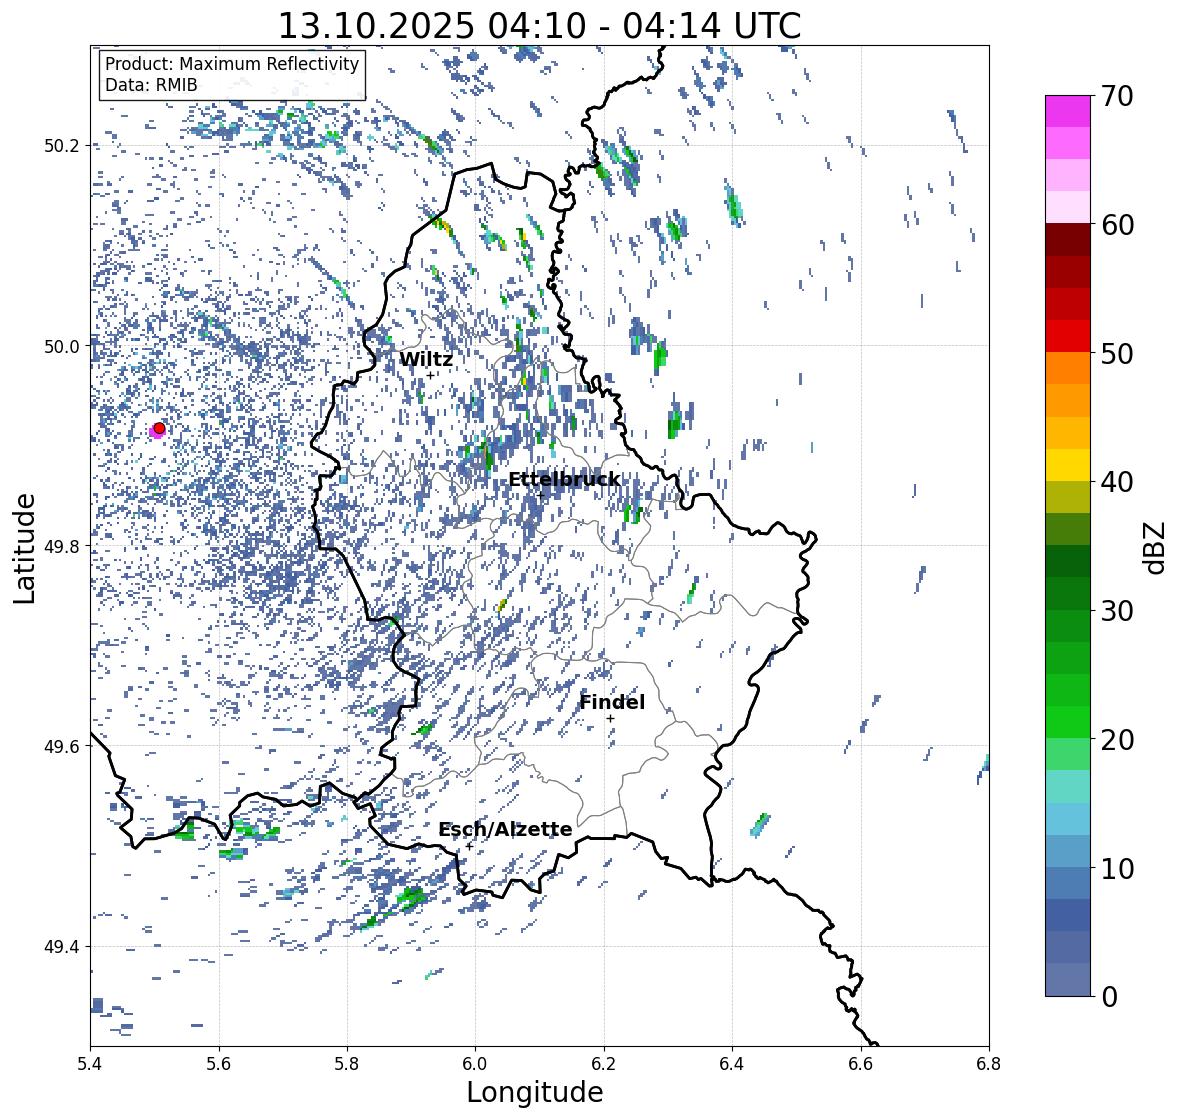This screenshot has width=1179, height=1117.
Task: Click the 49.6 latitude tick label
Action: 62,746
